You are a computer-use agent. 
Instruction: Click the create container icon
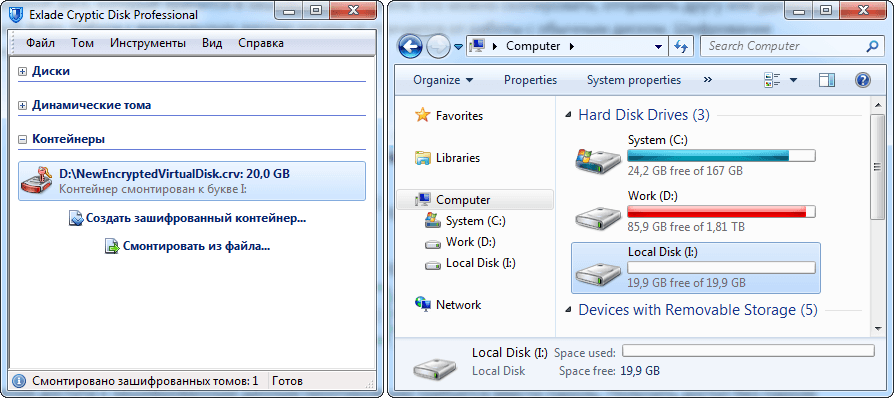coord(76,219)
